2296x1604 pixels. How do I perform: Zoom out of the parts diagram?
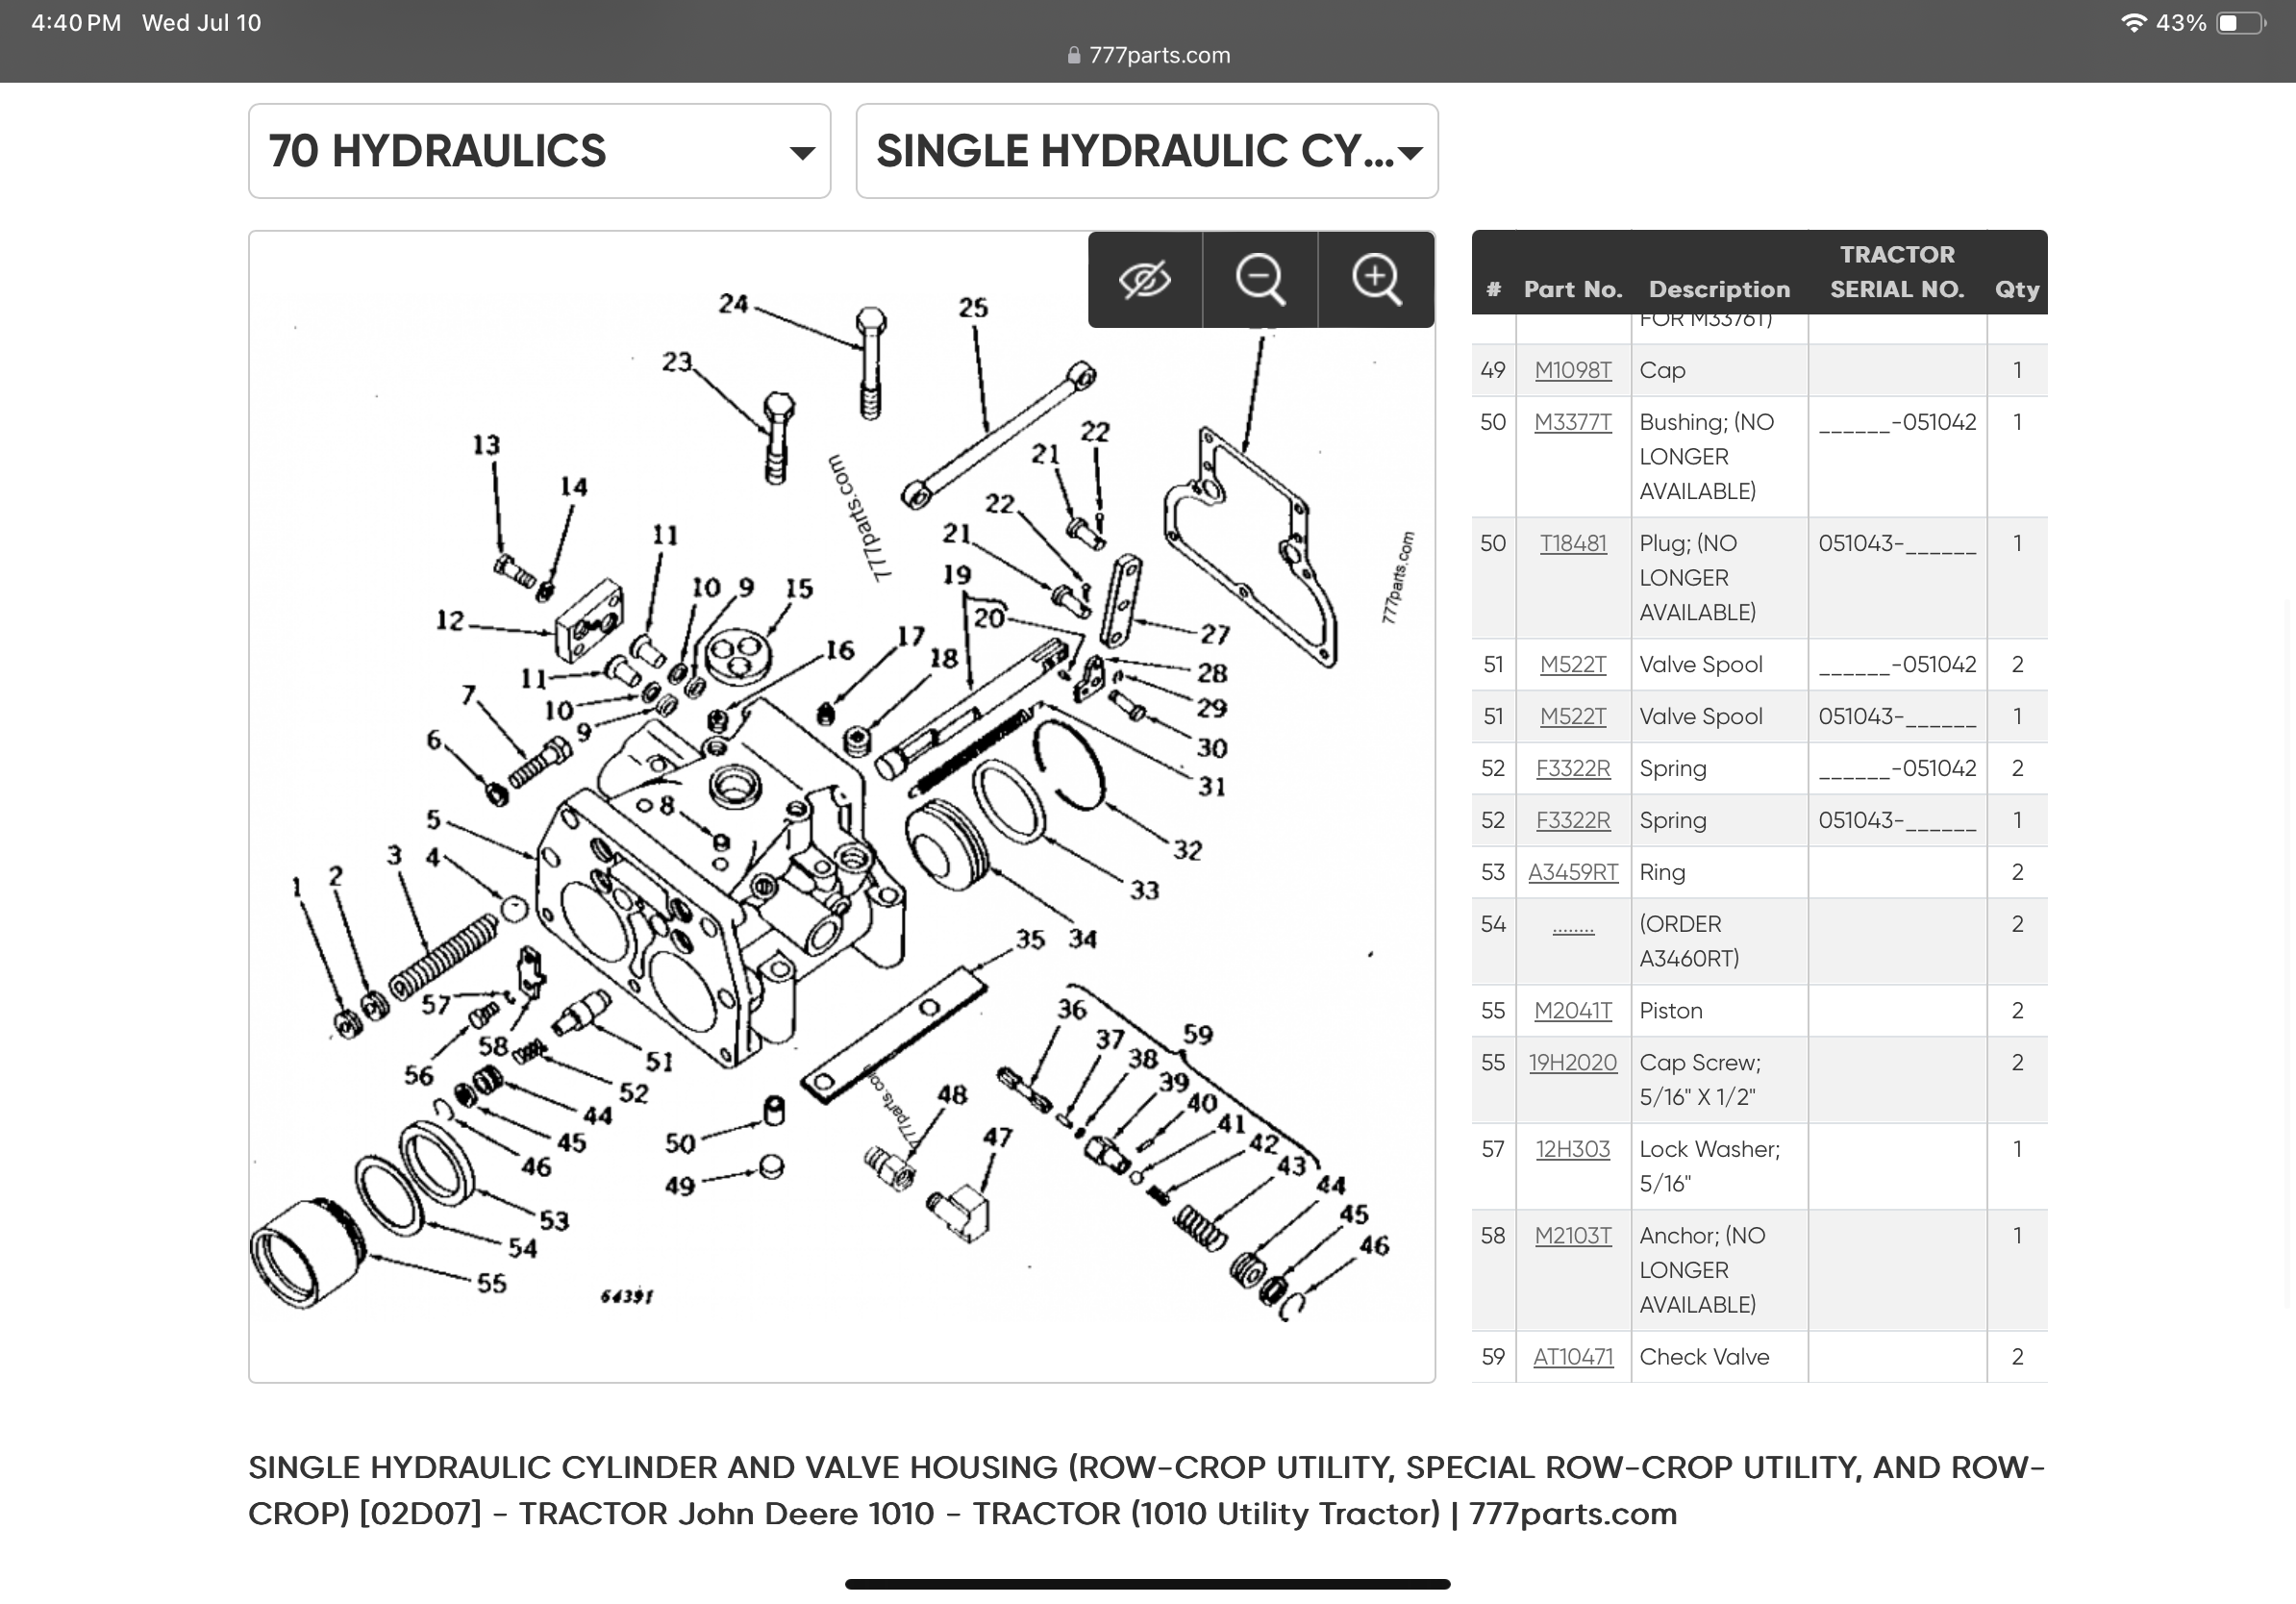pyautogui.click(x=1260, y=279)
